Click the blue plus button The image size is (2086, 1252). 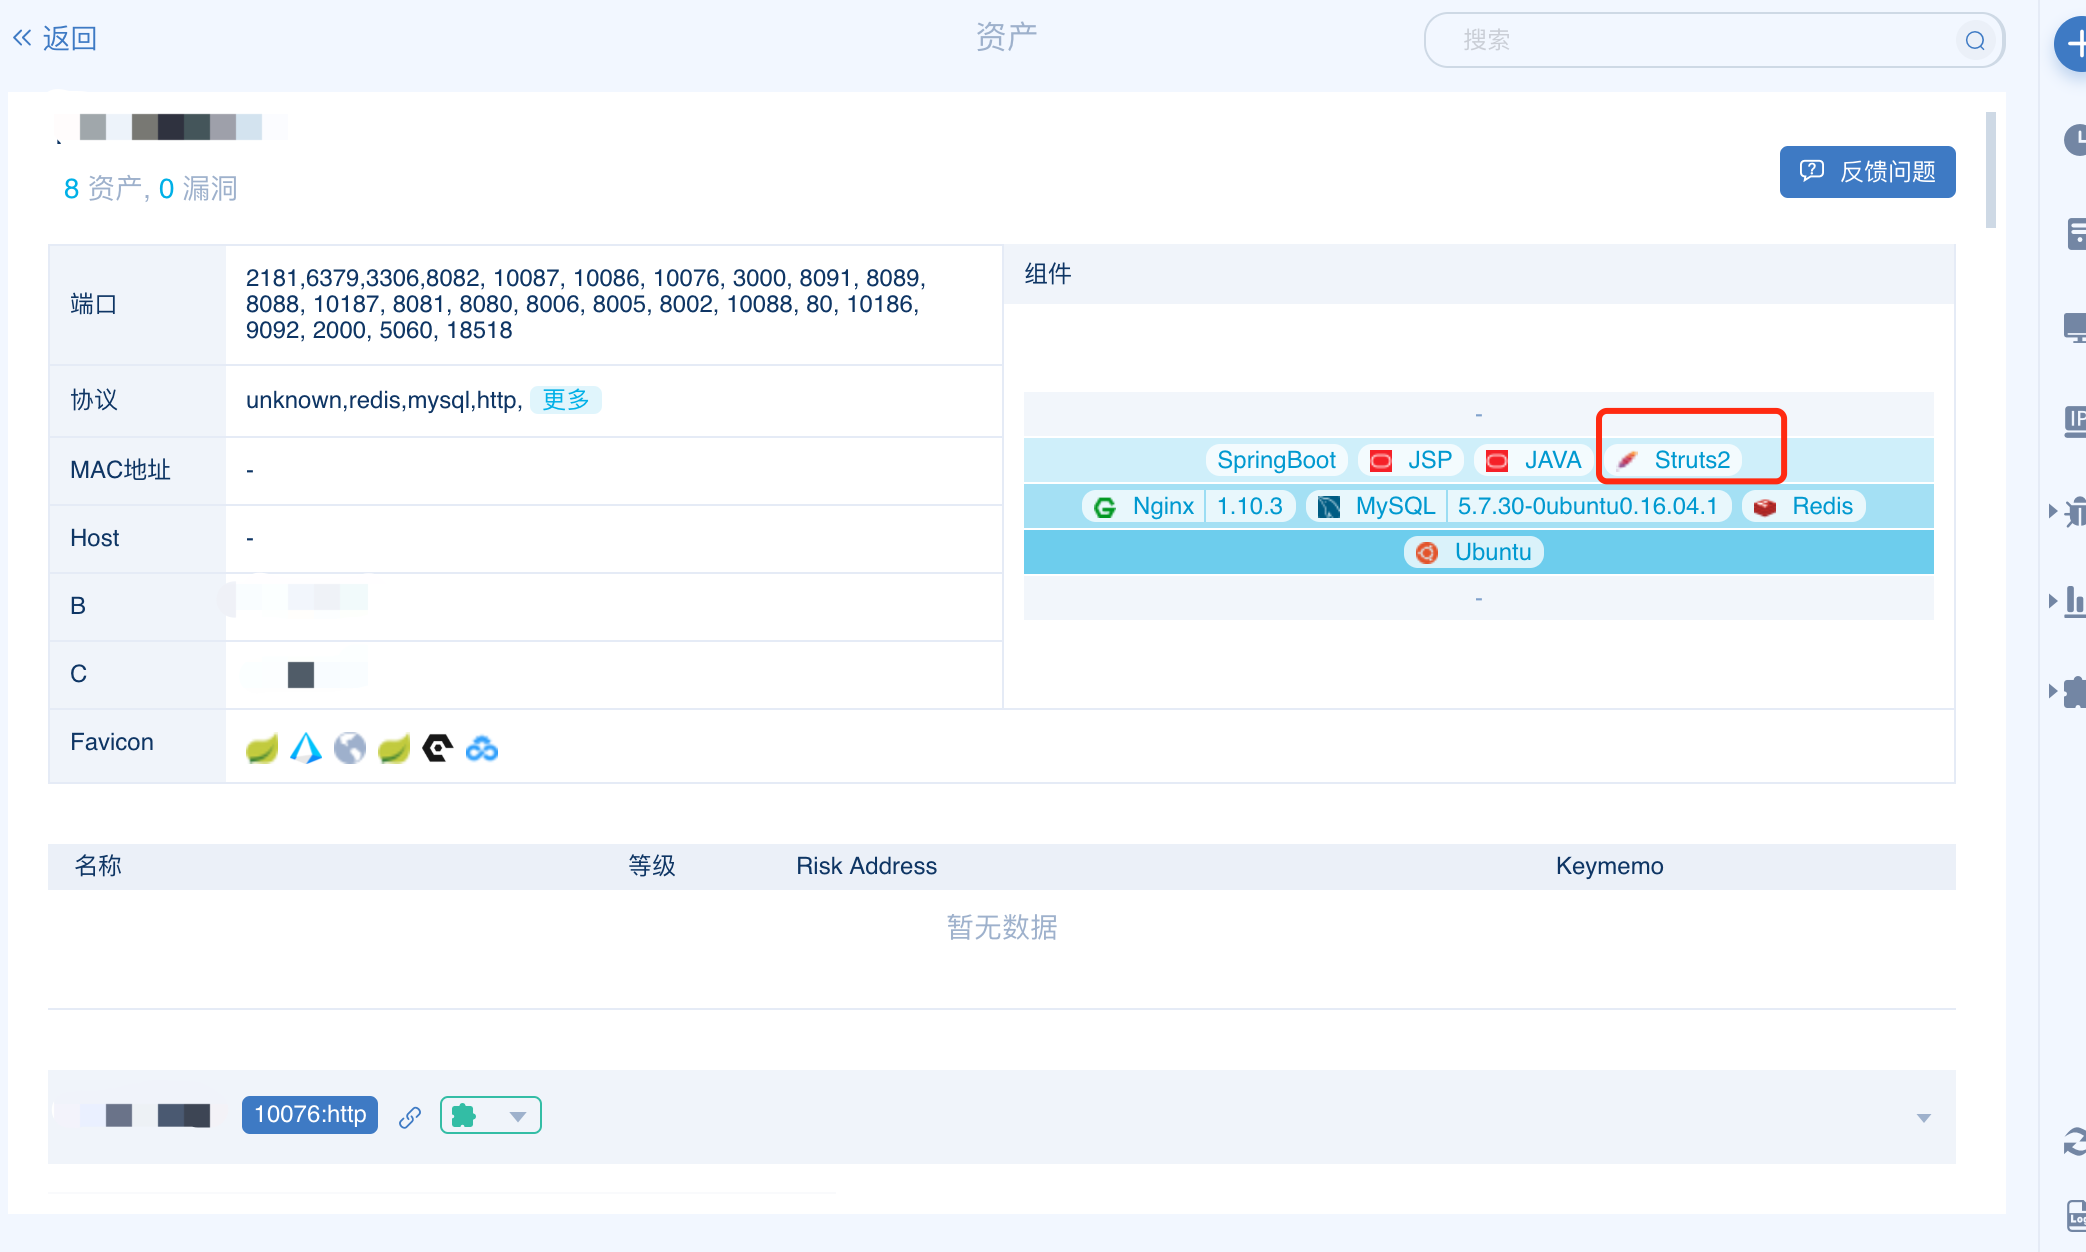click(x=2072, y=43)
